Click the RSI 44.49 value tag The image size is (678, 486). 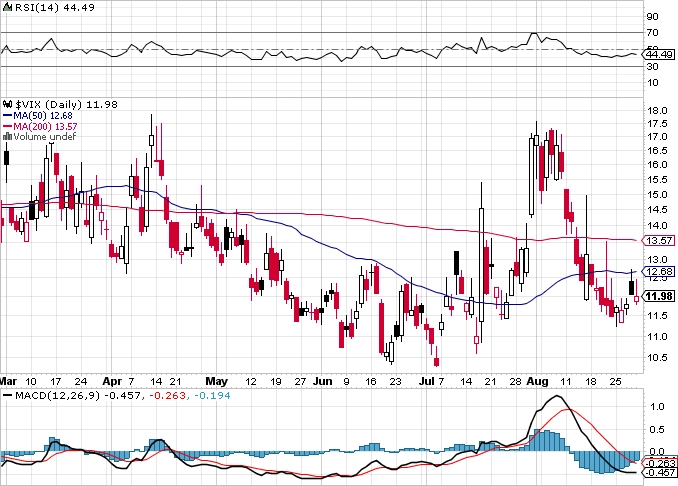(x=659, y=54)
